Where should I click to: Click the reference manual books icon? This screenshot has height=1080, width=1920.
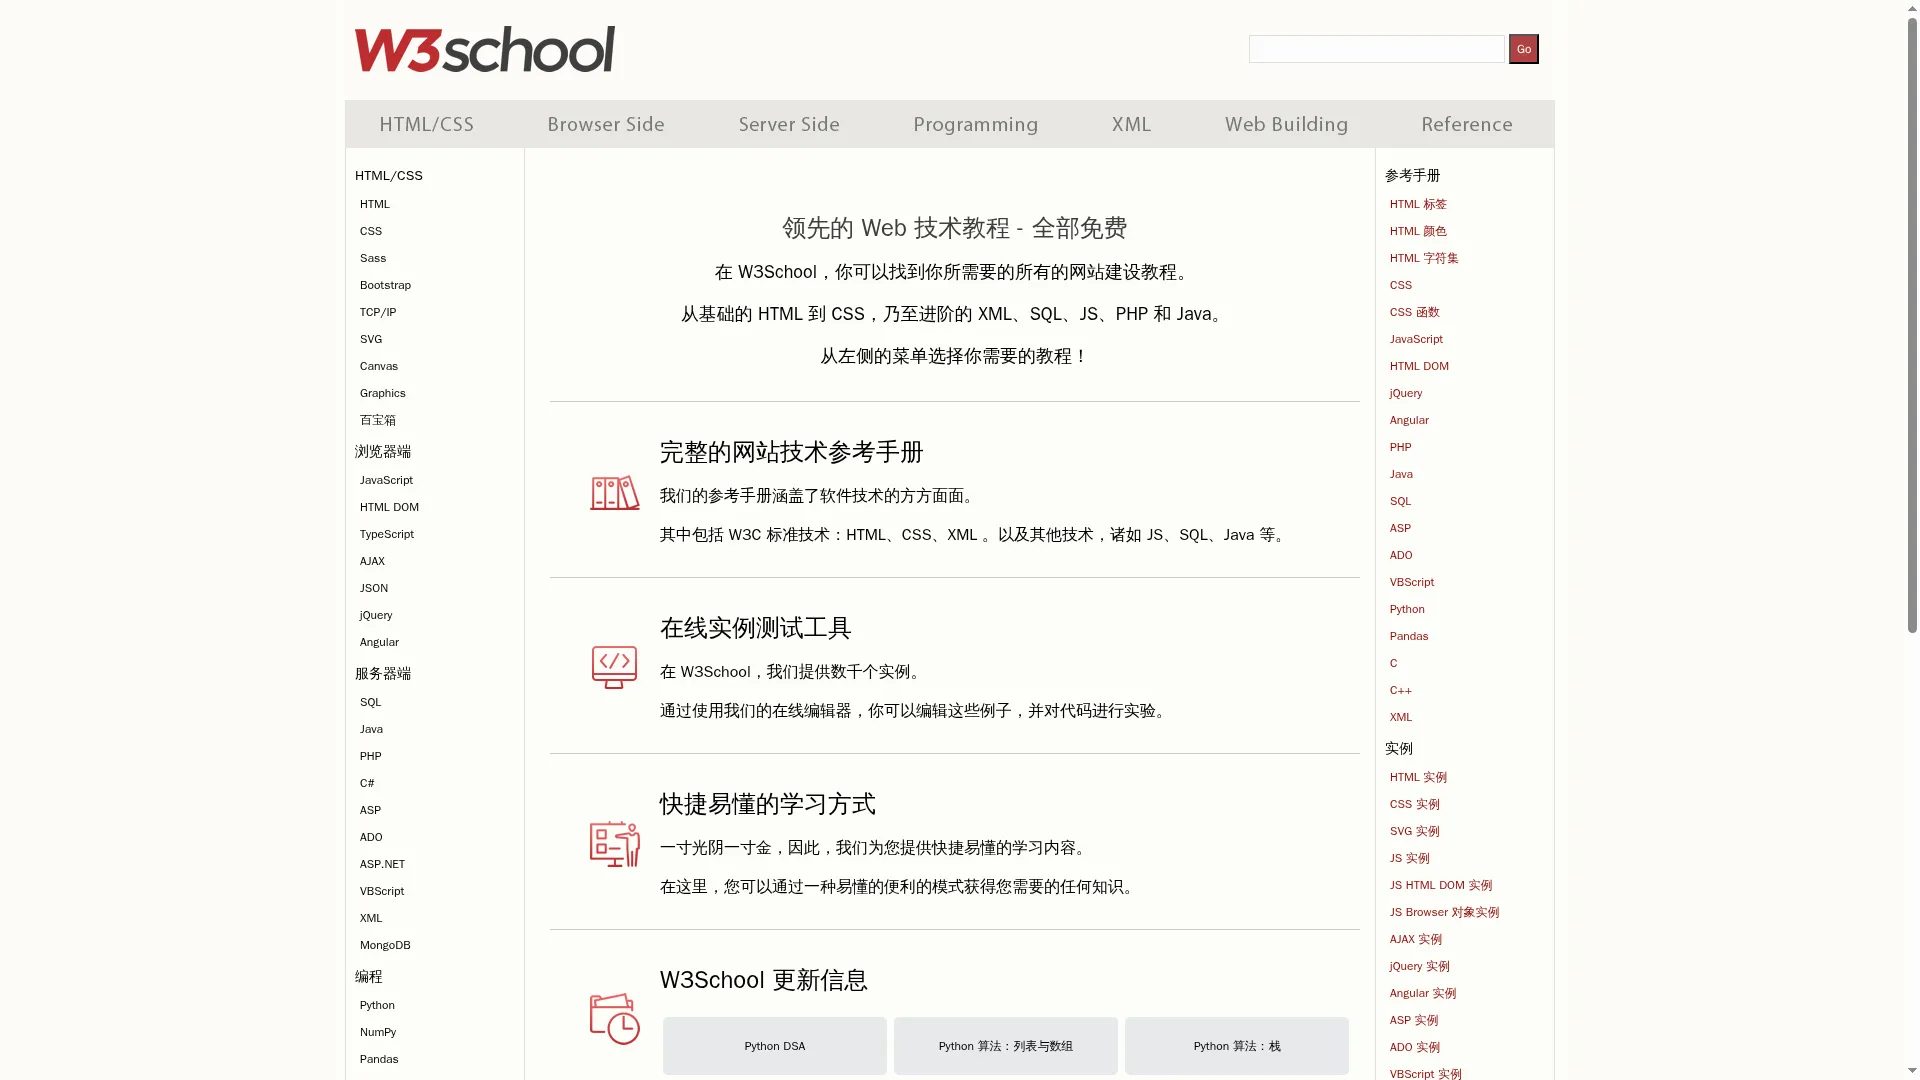coord(613,492)
